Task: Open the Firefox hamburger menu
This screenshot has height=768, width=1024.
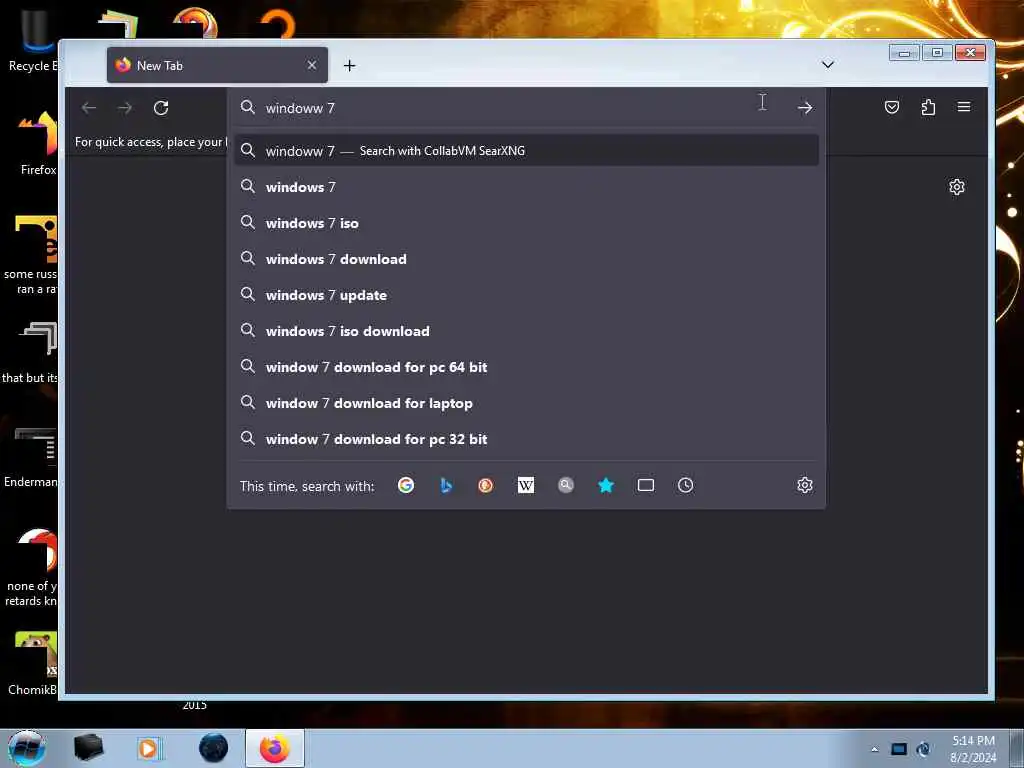Action: [964, 107]
